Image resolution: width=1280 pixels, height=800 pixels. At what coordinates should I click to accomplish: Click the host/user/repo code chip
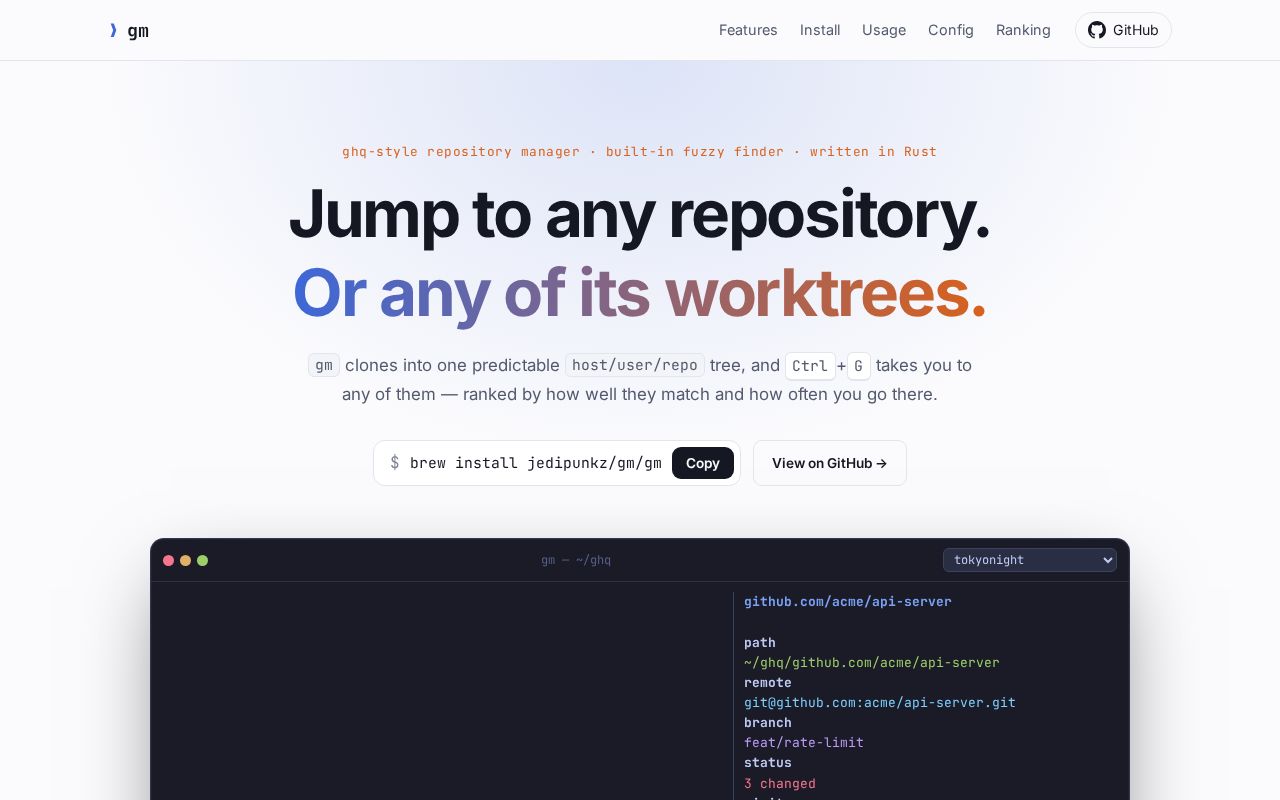(x=635, y=365)
